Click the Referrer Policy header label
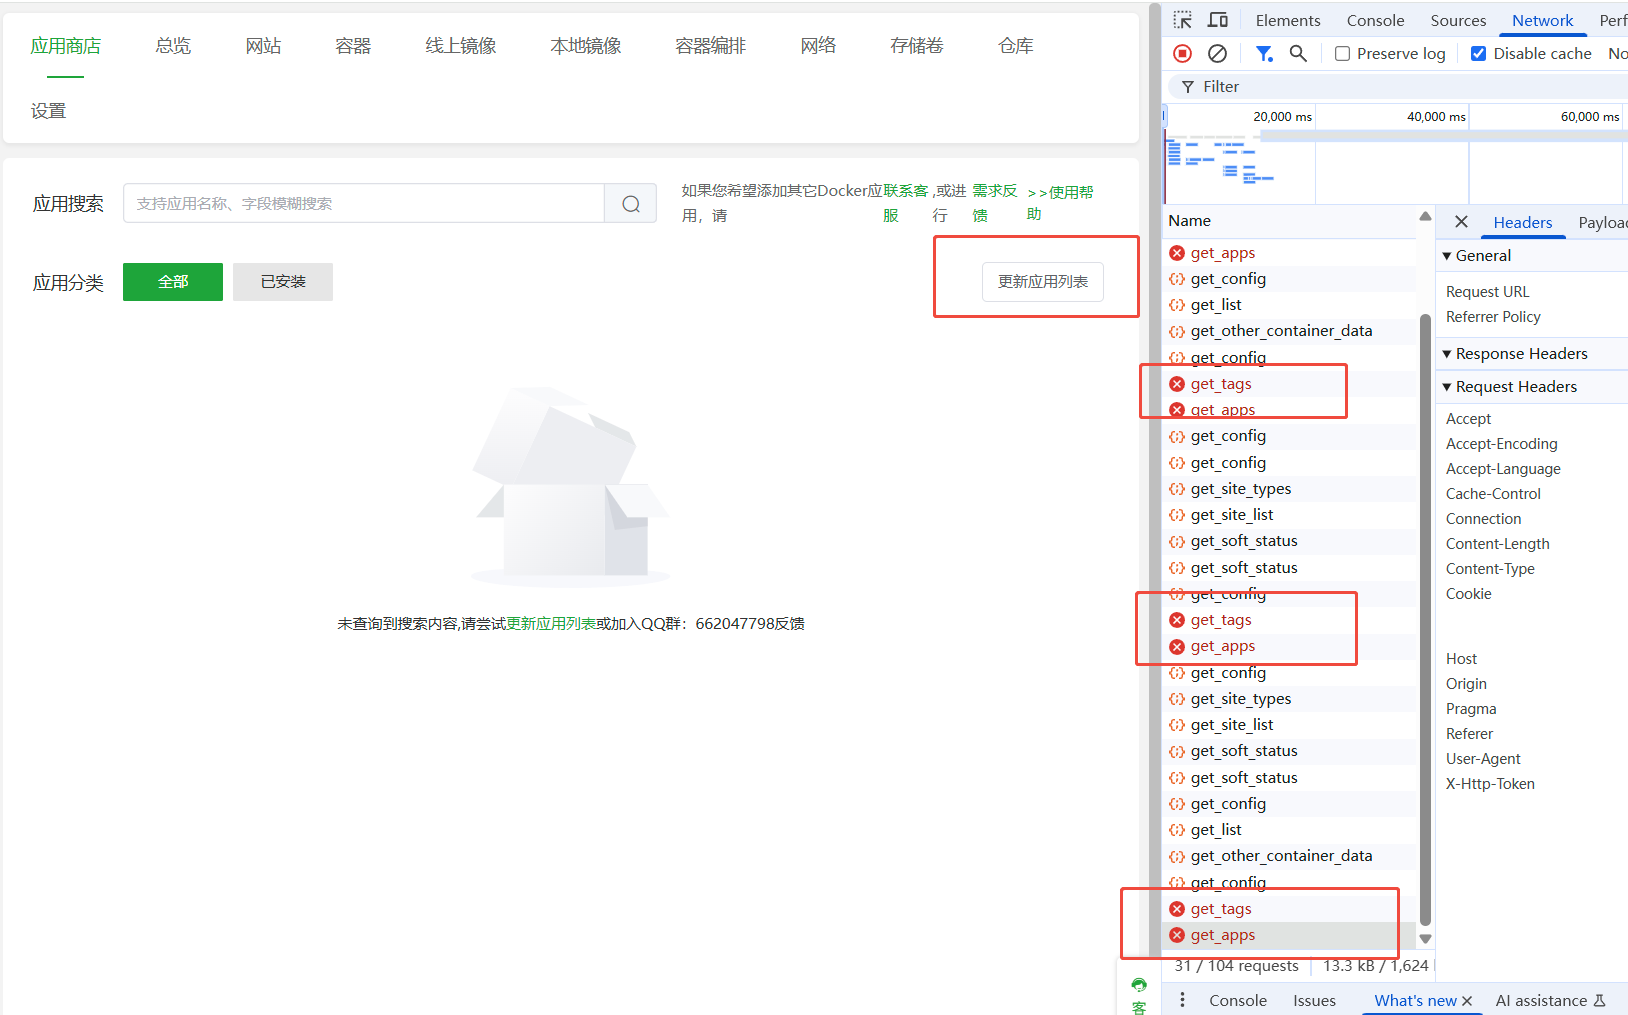1628x1015 pixels. 1493,317
